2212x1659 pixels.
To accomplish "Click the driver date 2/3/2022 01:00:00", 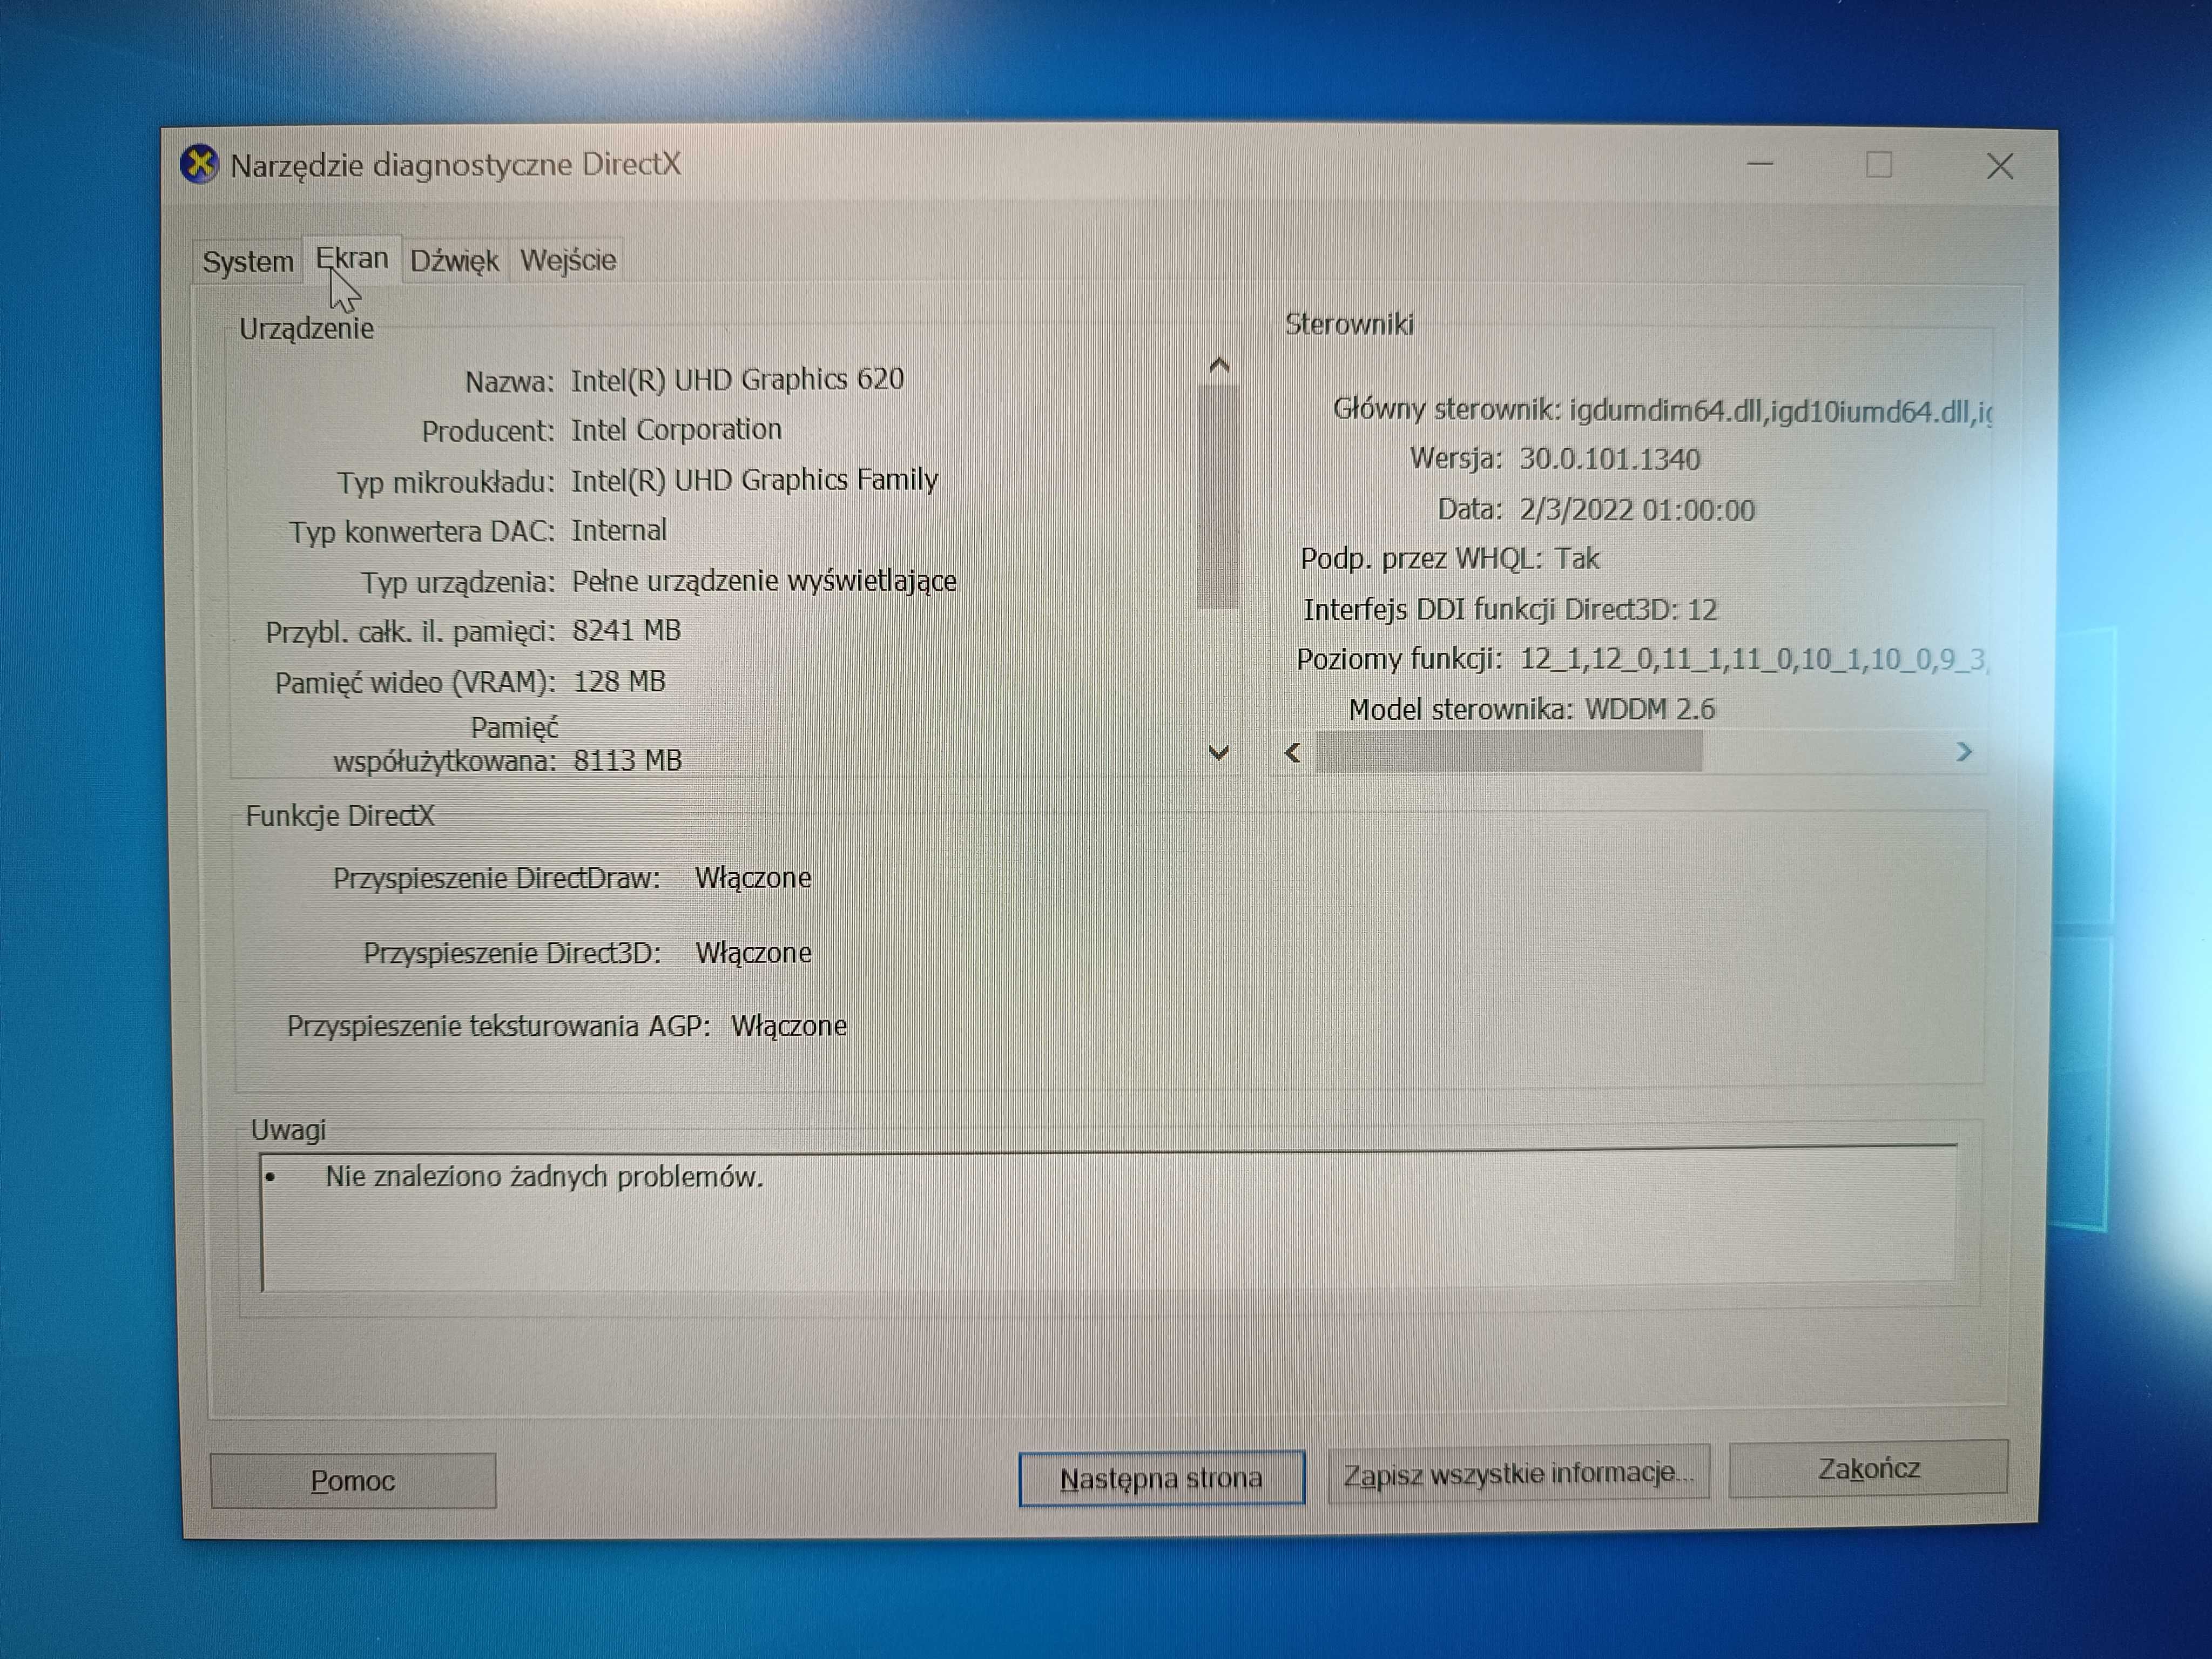I will pos(1637,510).
